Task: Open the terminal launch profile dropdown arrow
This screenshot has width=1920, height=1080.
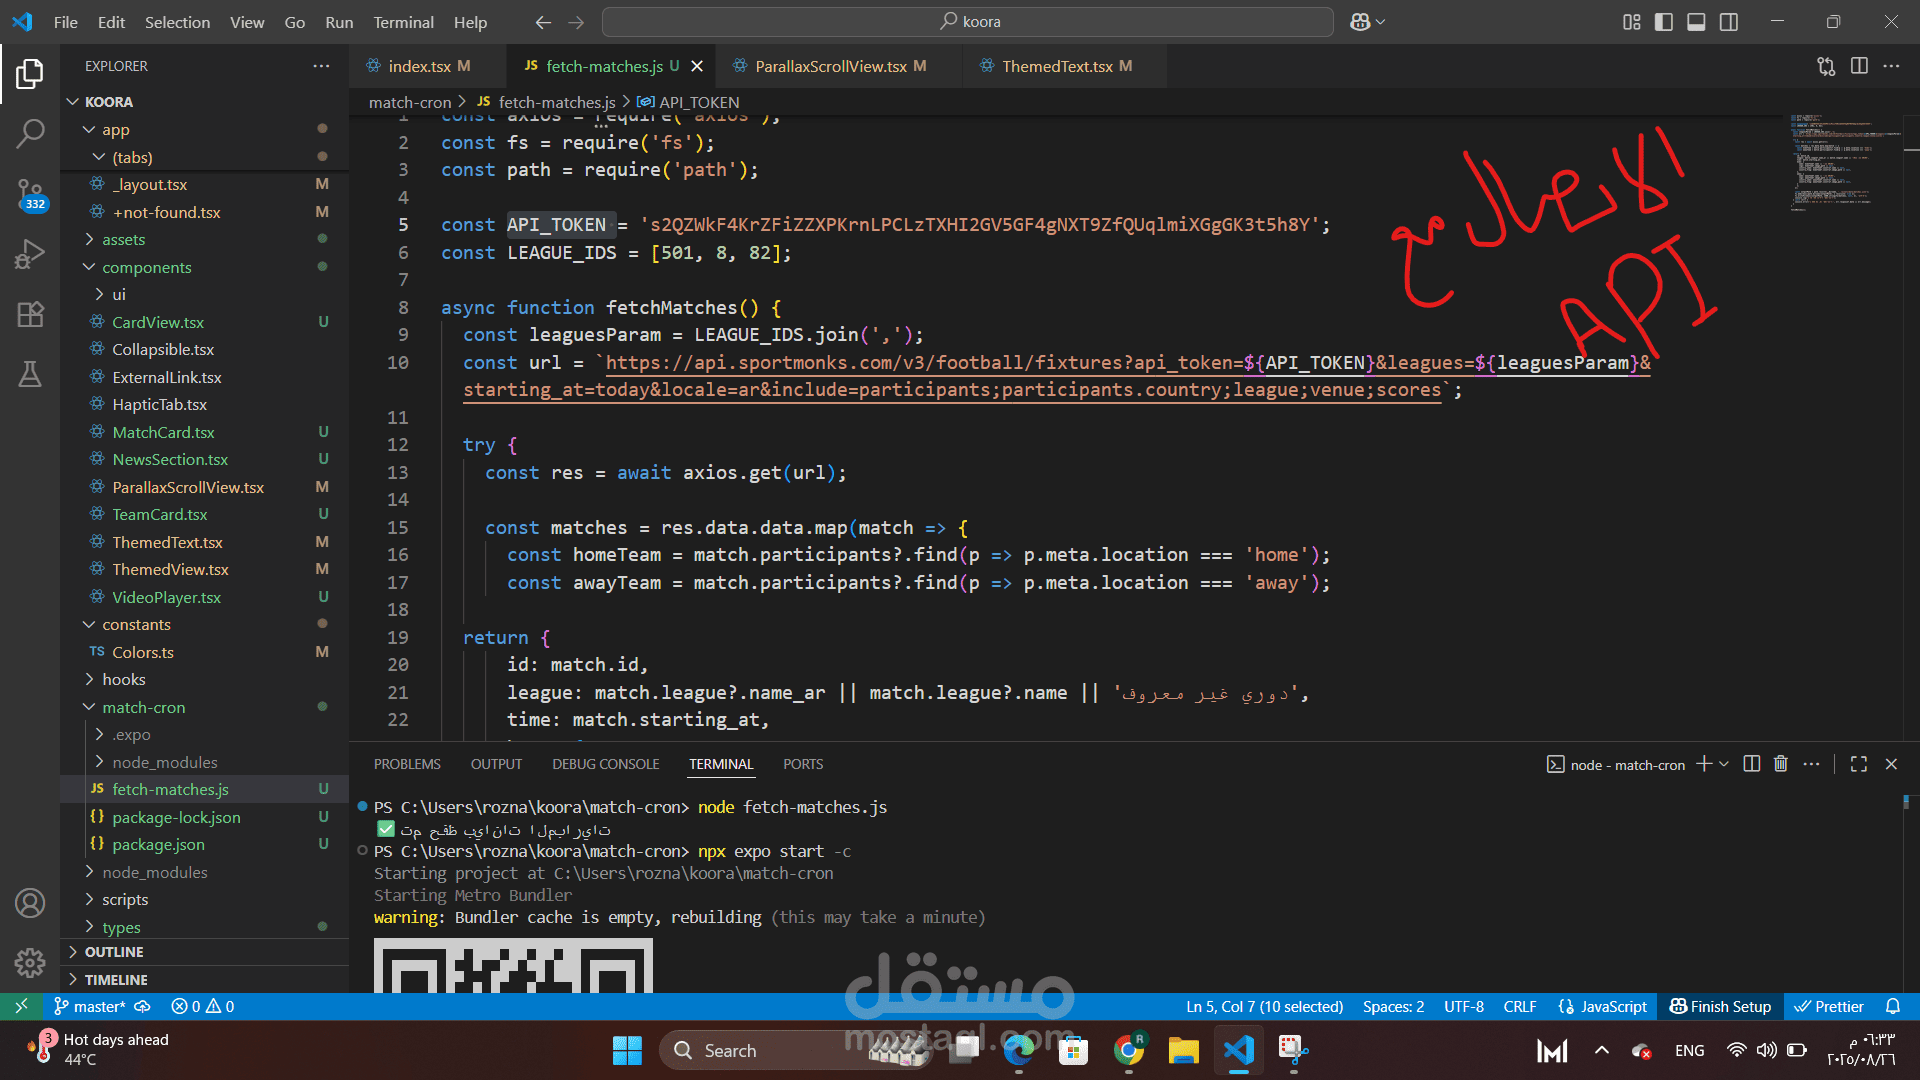Action: point(1724,764)
